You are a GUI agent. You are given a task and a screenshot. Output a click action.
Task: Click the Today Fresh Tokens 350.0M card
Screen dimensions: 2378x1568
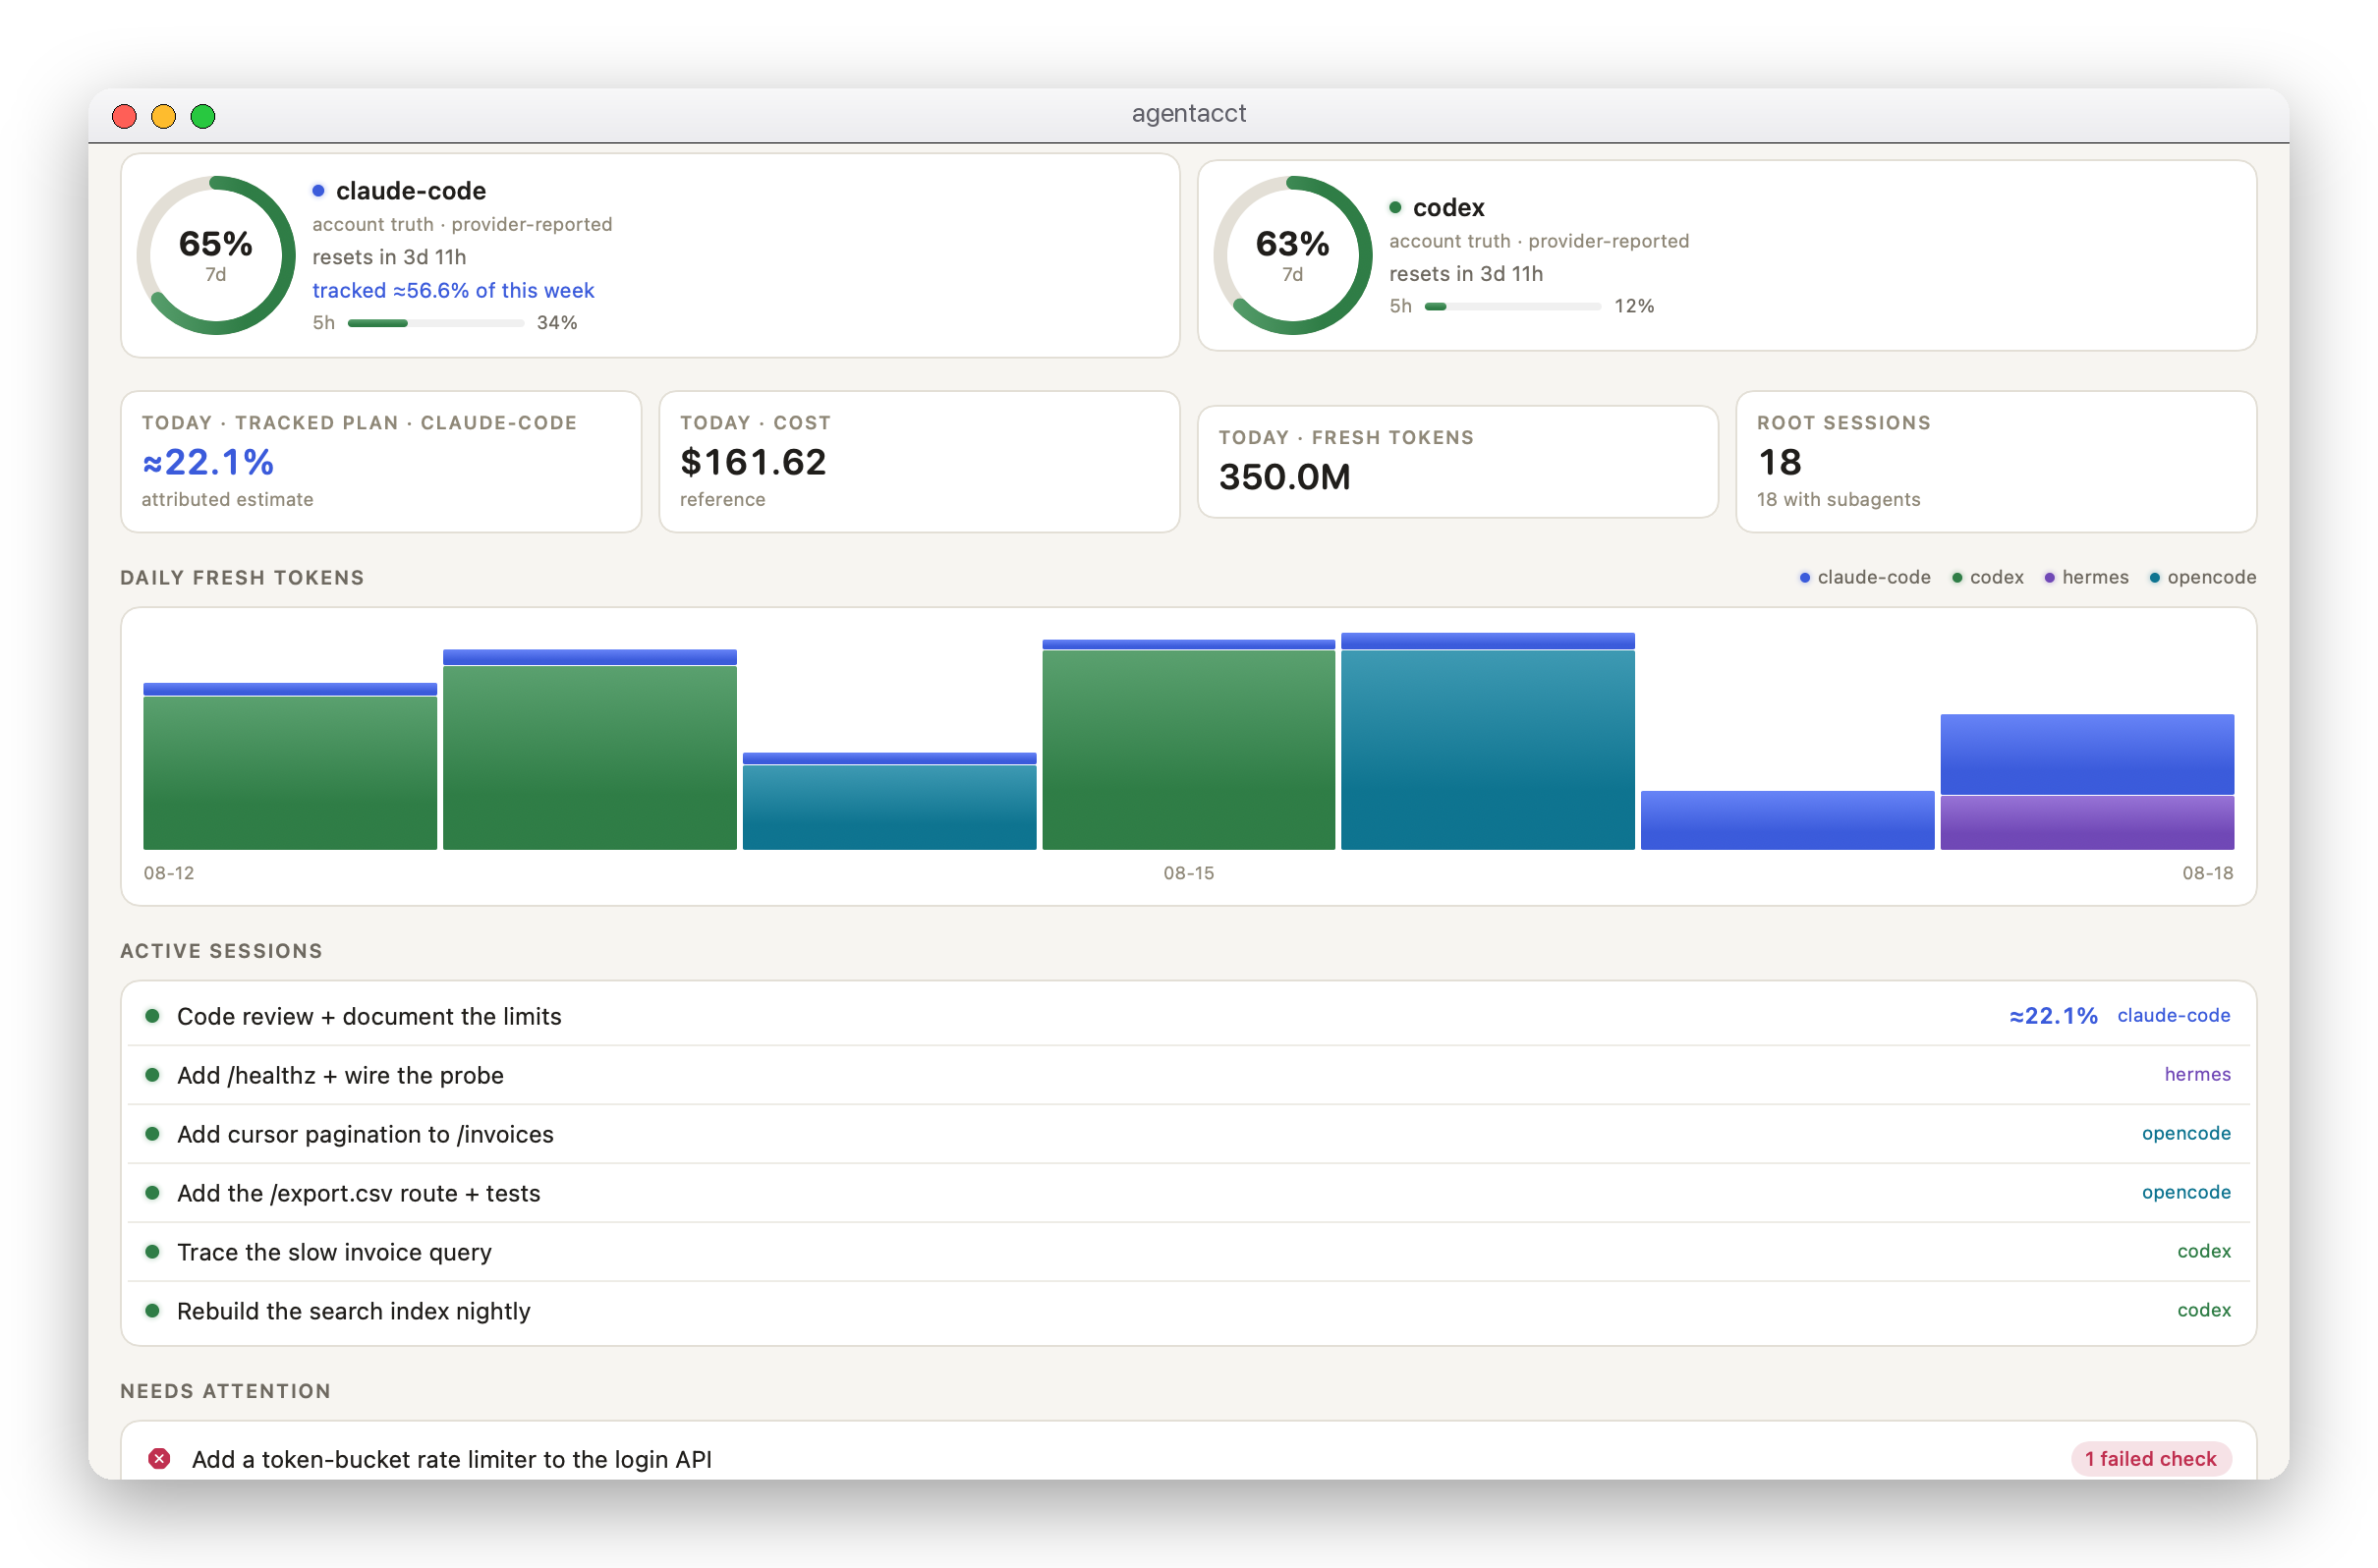[1457, 461]
